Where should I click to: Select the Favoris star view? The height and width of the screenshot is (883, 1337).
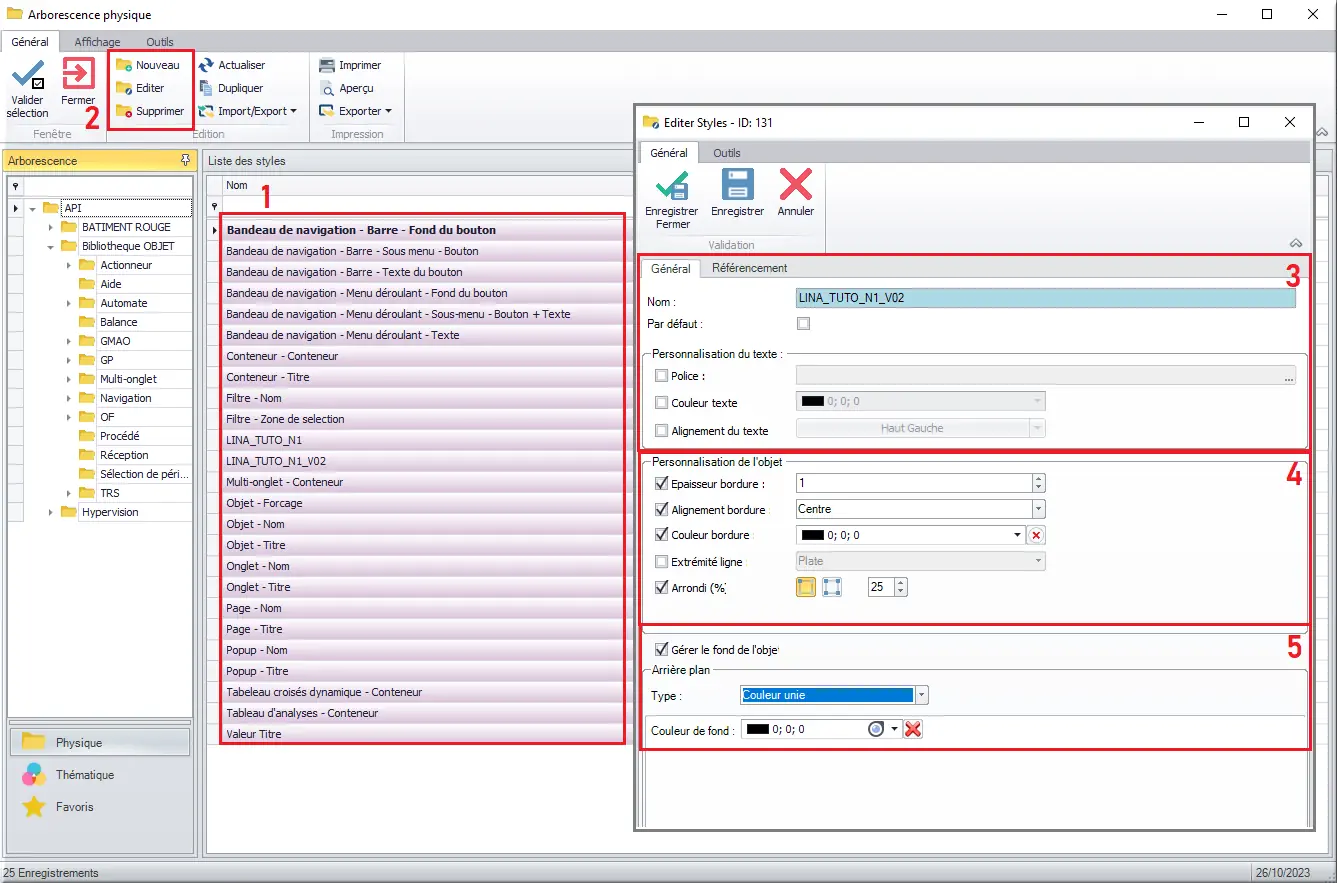tap(99, 806)
